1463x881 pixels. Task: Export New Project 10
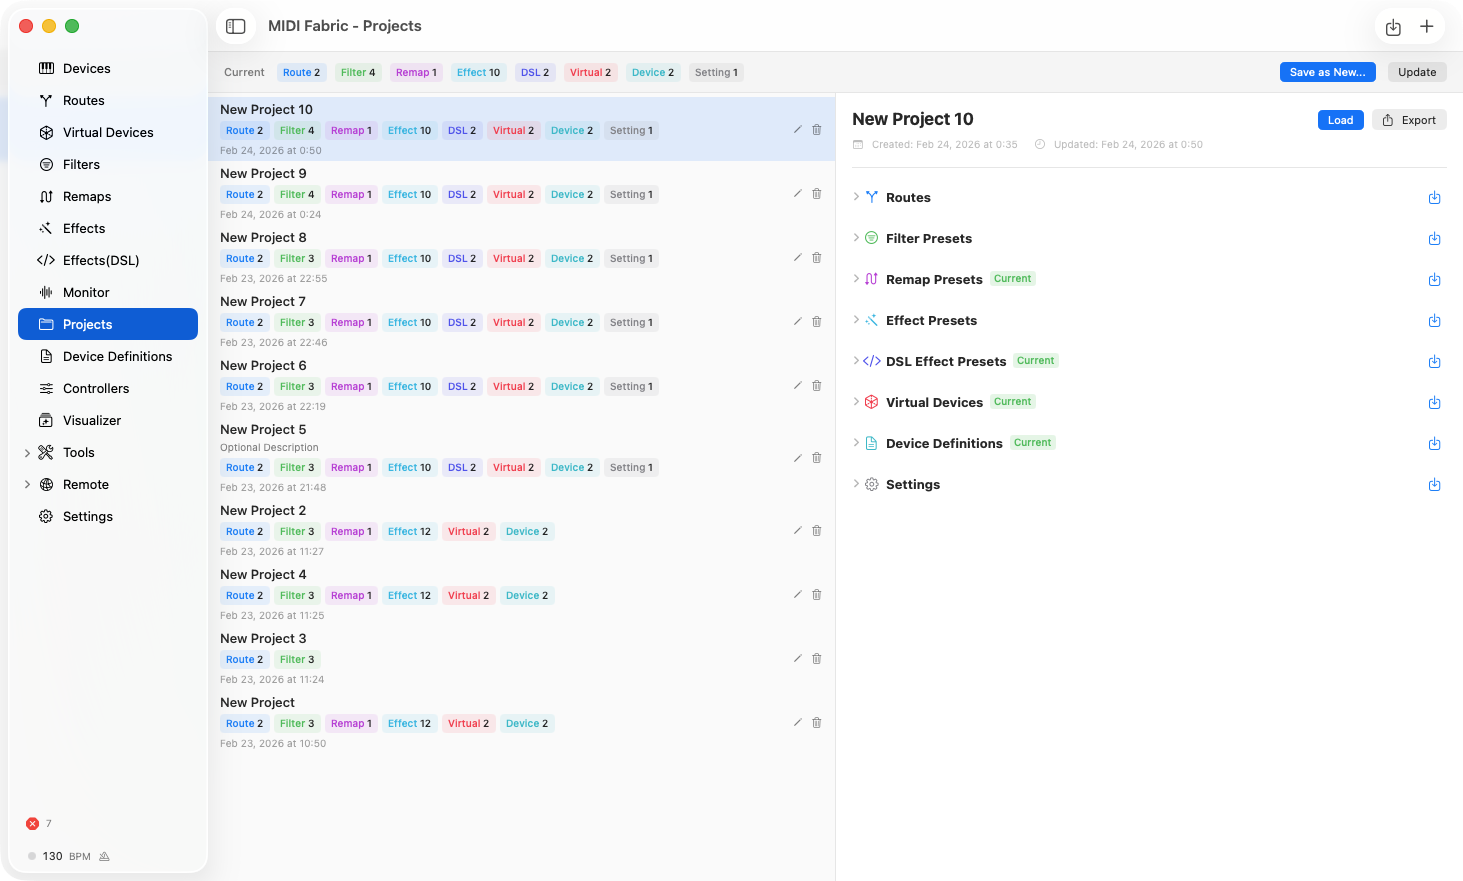click(x=1409, y=120)
